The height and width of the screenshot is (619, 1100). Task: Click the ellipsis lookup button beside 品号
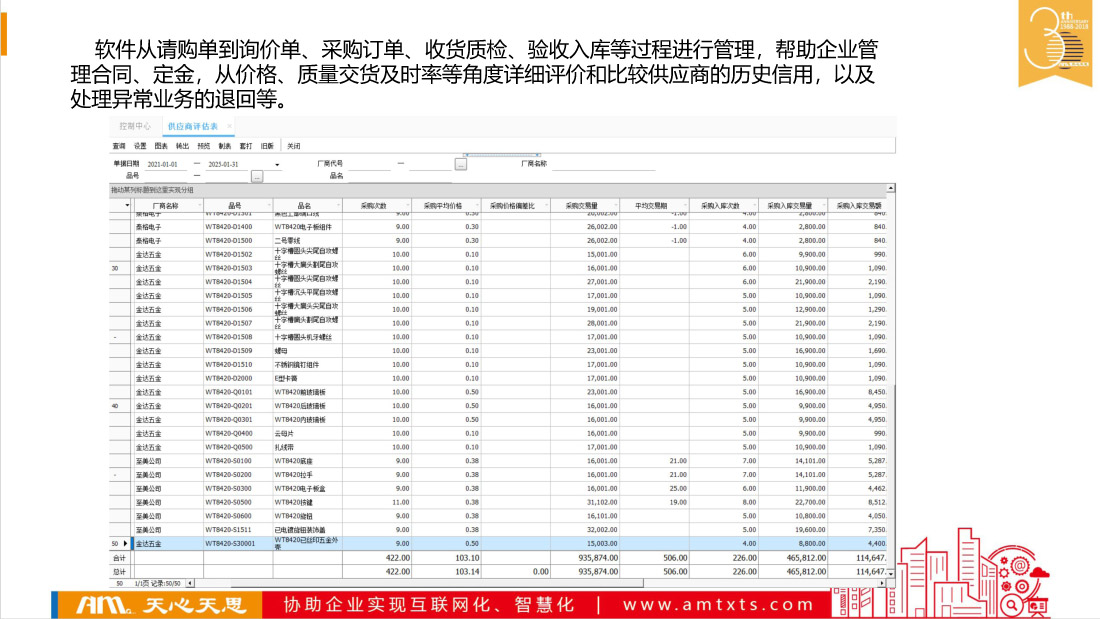[x=257, y=177]
